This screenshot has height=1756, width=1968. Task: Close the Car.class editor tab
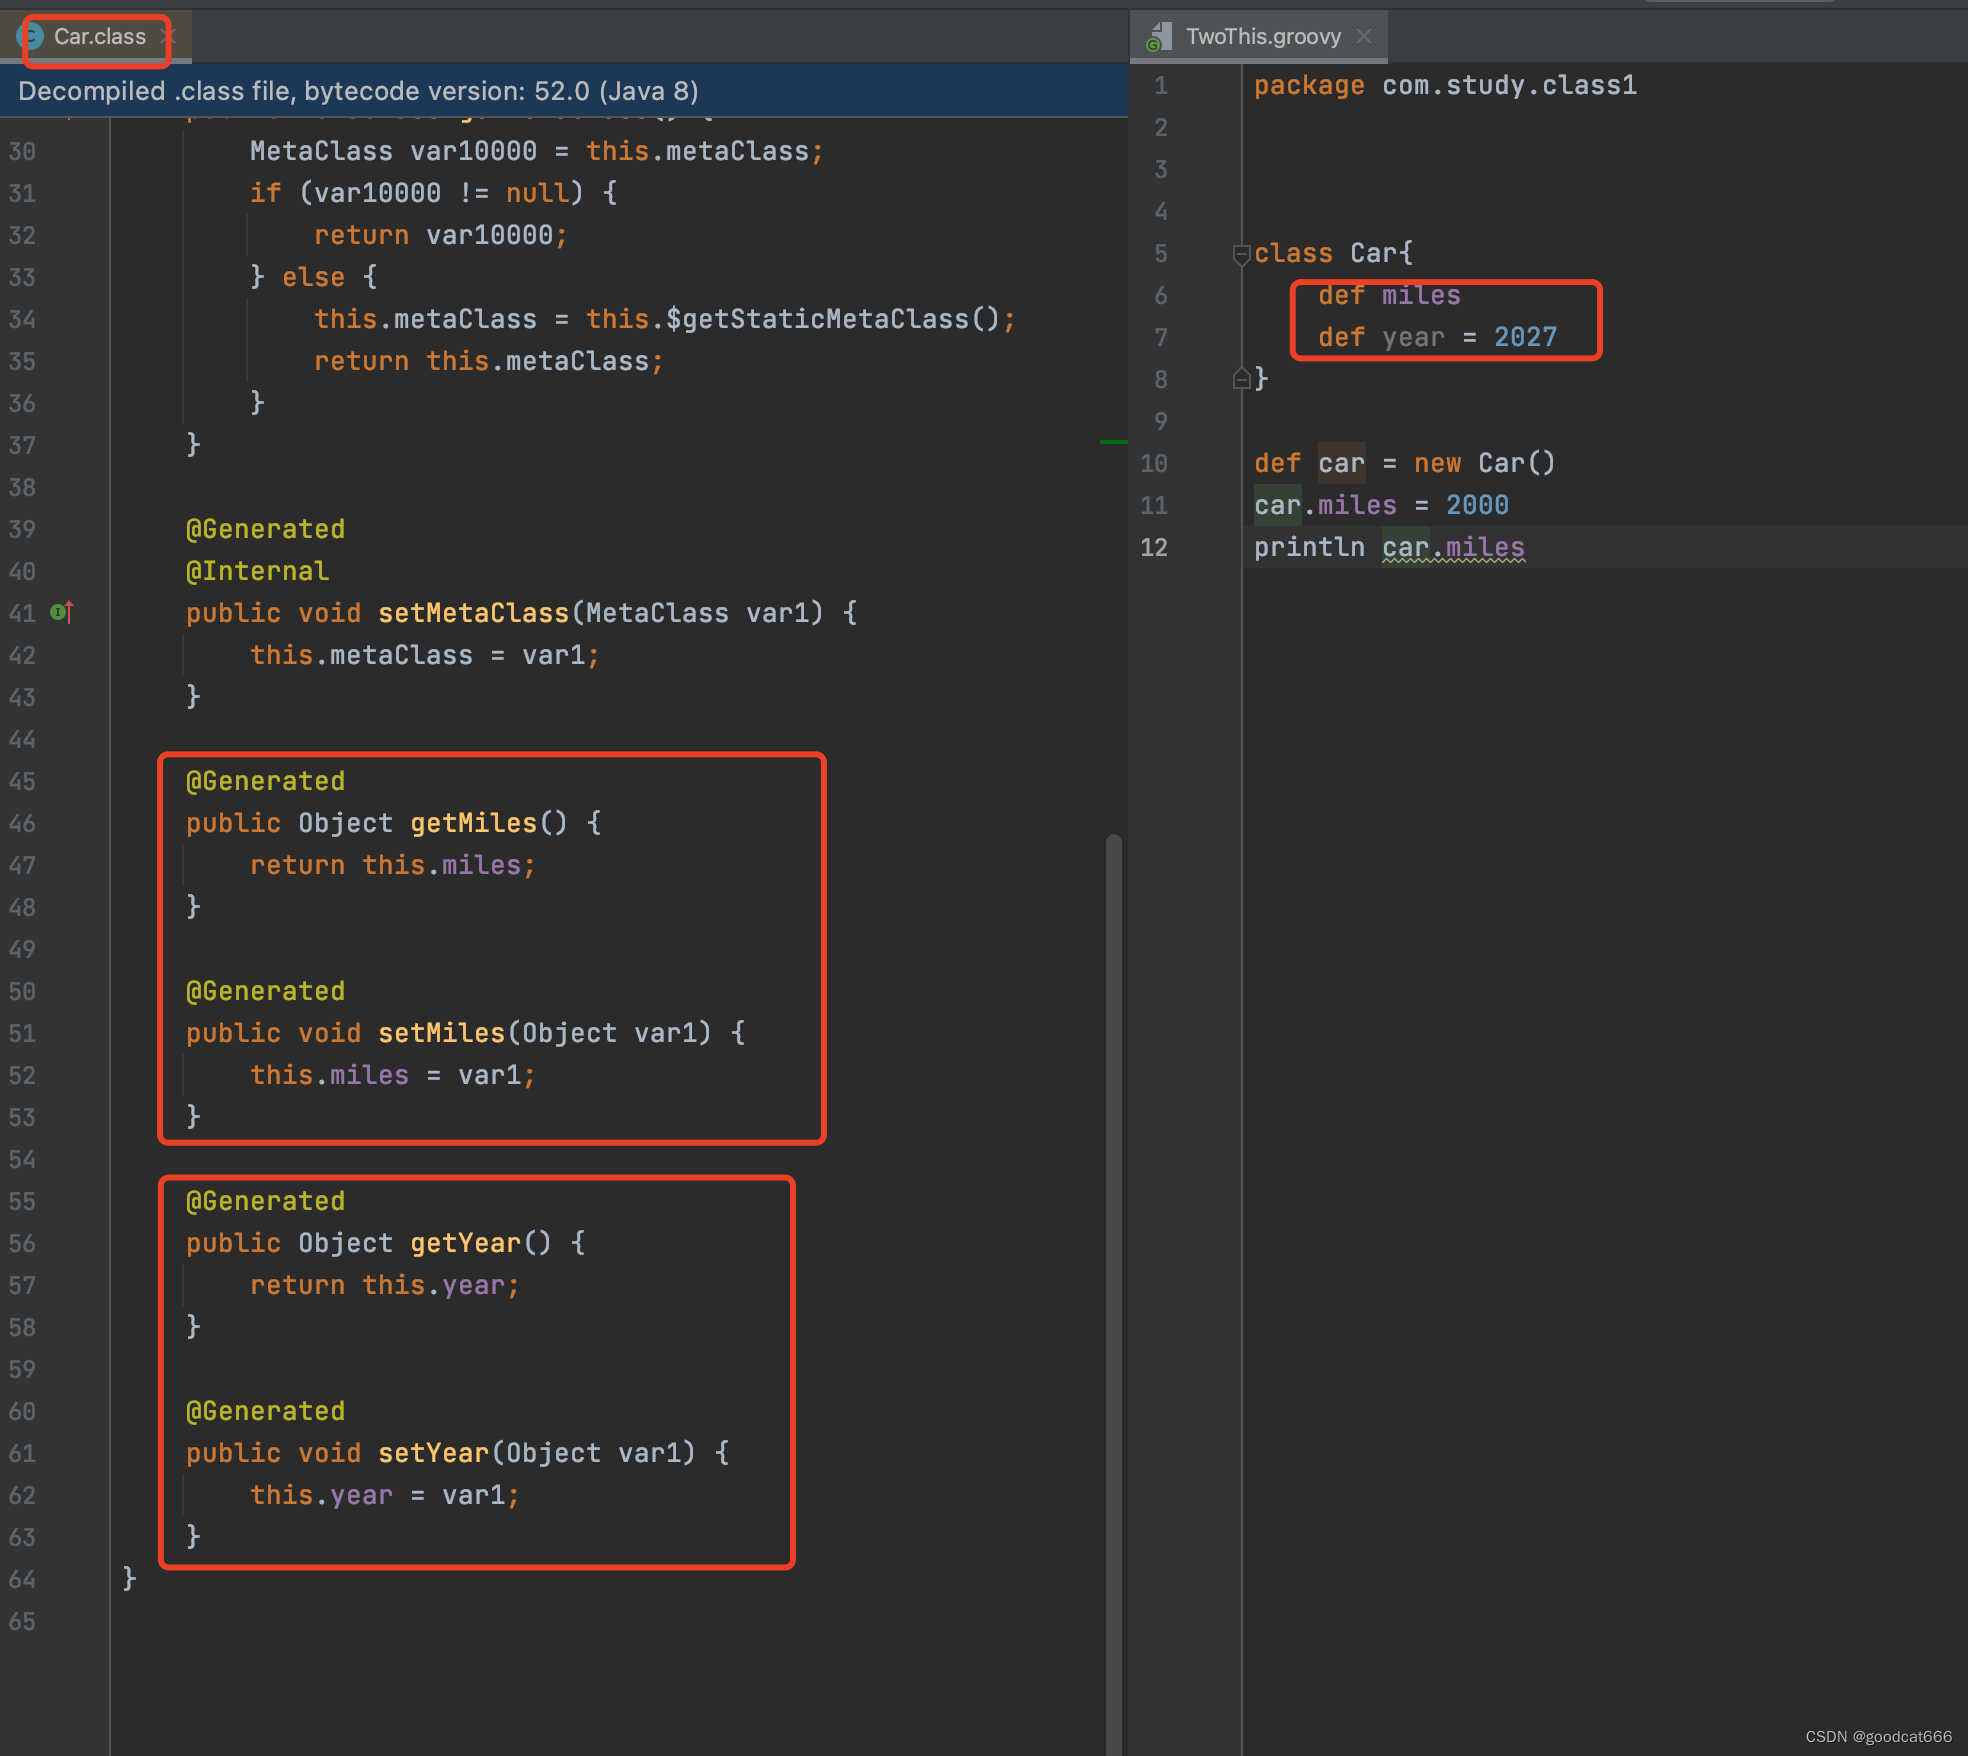coord(168,37)
